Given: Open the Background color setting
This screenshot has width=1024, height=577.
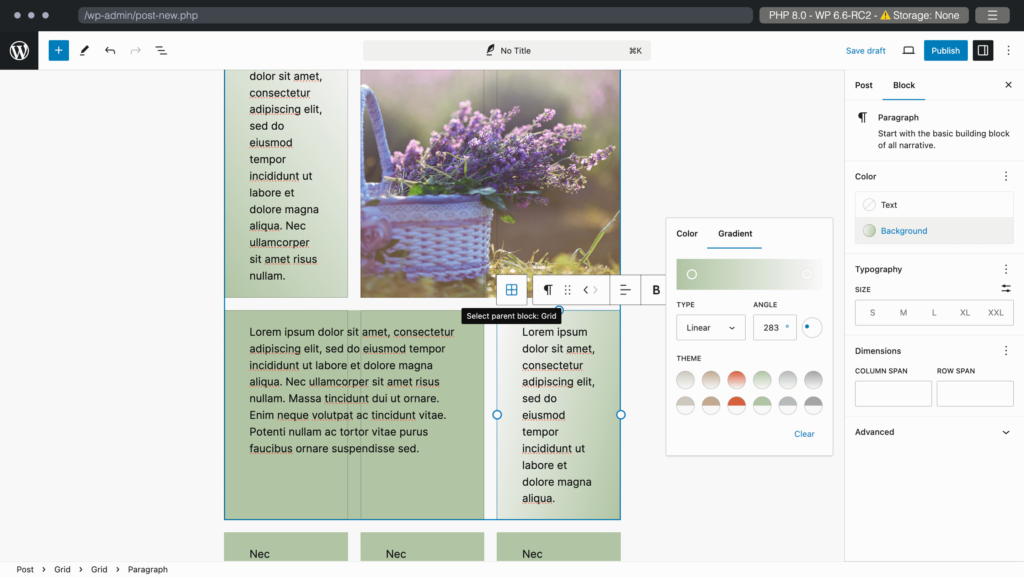Looking at the screenshot, I should click(x=934, y=230).
